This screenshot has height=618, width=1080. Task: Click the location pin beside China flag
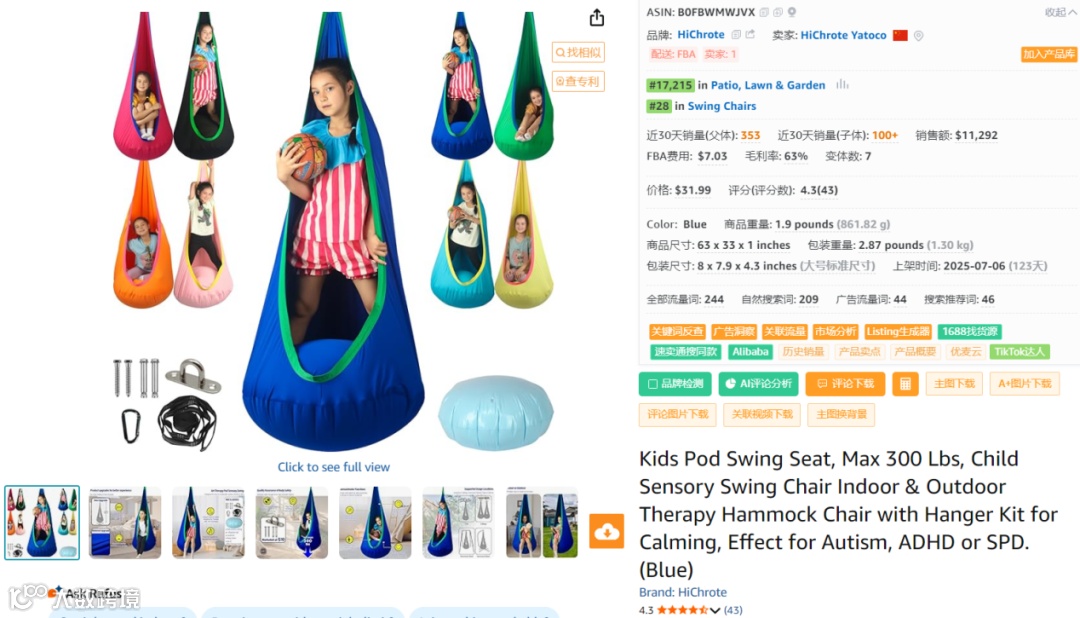tap(918, 35)
